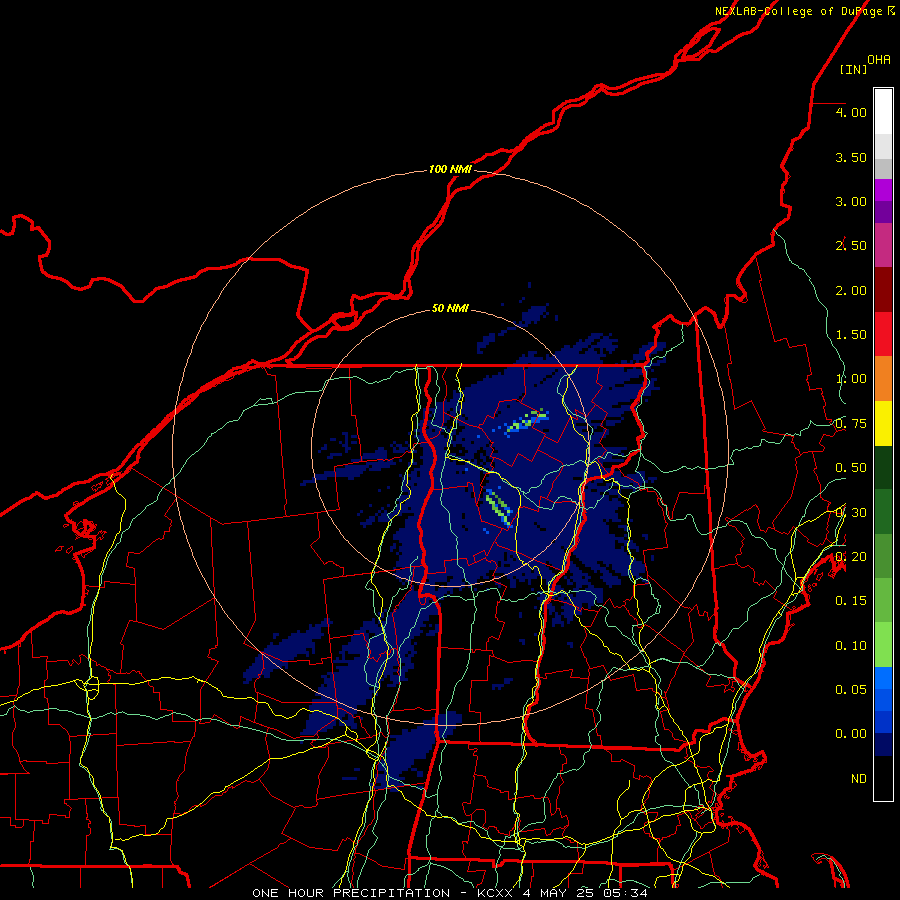Select the black ND swatch in legend
The height and width of the screenshot is (900, 900).
coord(883,778)
